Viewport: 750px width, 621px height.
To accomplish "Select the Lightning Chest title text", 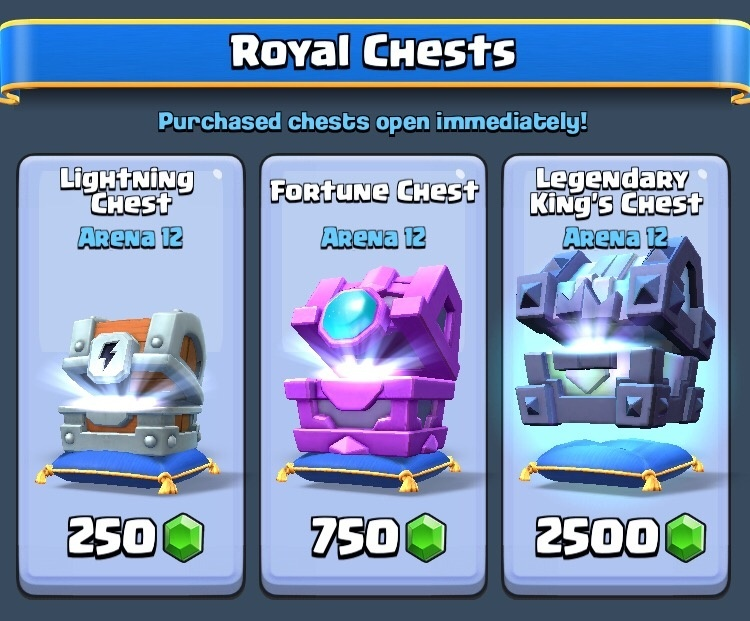I will (127, 192).
